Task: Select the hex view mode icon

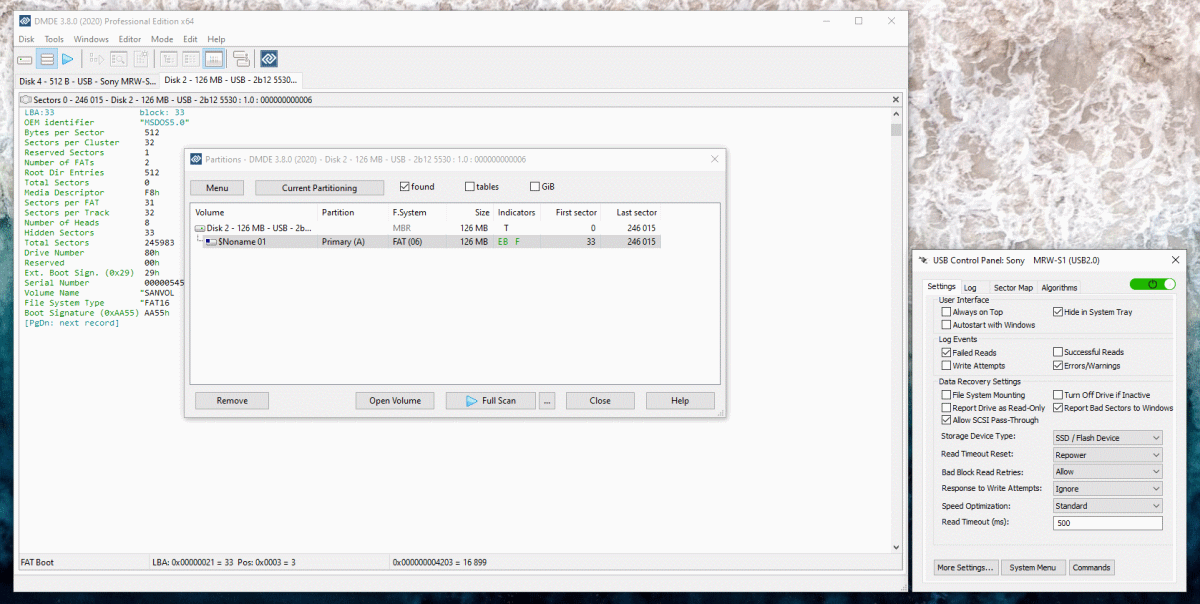Action: pyautogui.click(x=213, y=59)
